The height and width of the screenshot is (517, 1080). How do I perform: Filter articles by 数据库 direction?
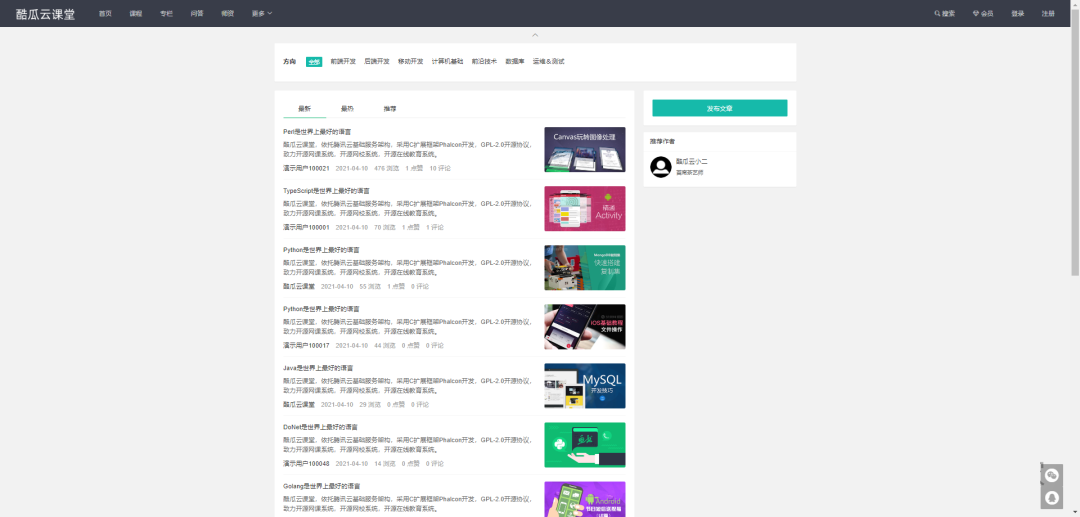(515, 62)
